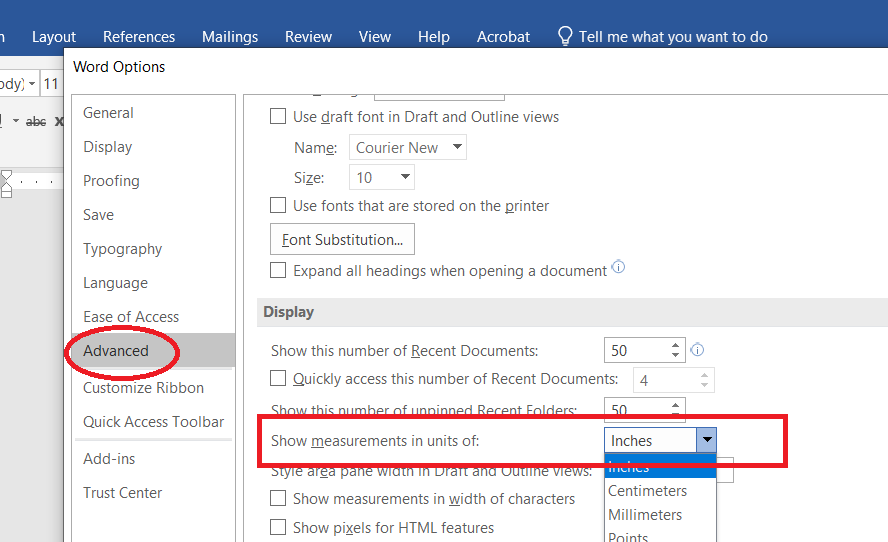
Task: Toggle Show pixels for HTML features
Action: click(279, 527)
